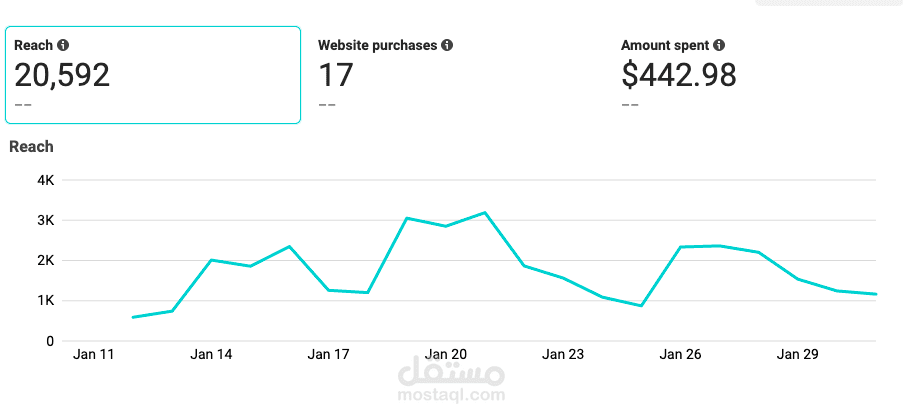
Task: Click the Jan 11 axis label
Action: pos(94,354)
